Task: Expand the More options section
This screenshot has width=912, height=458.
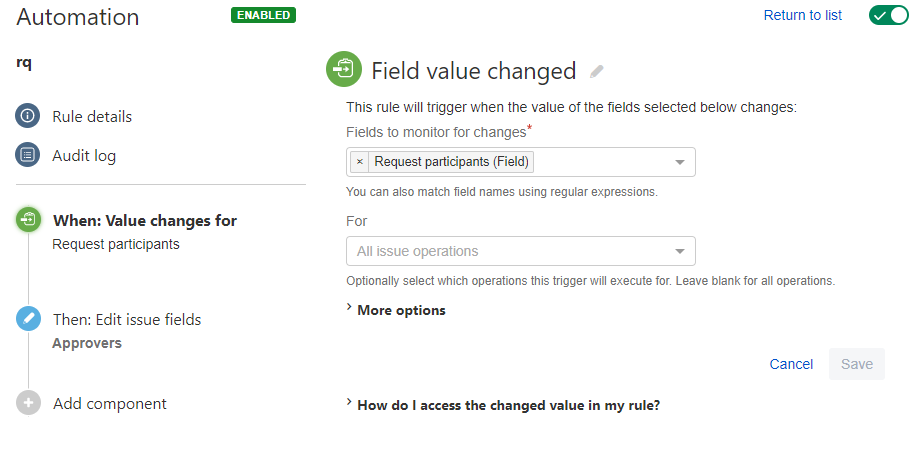Action: (400, 310)
